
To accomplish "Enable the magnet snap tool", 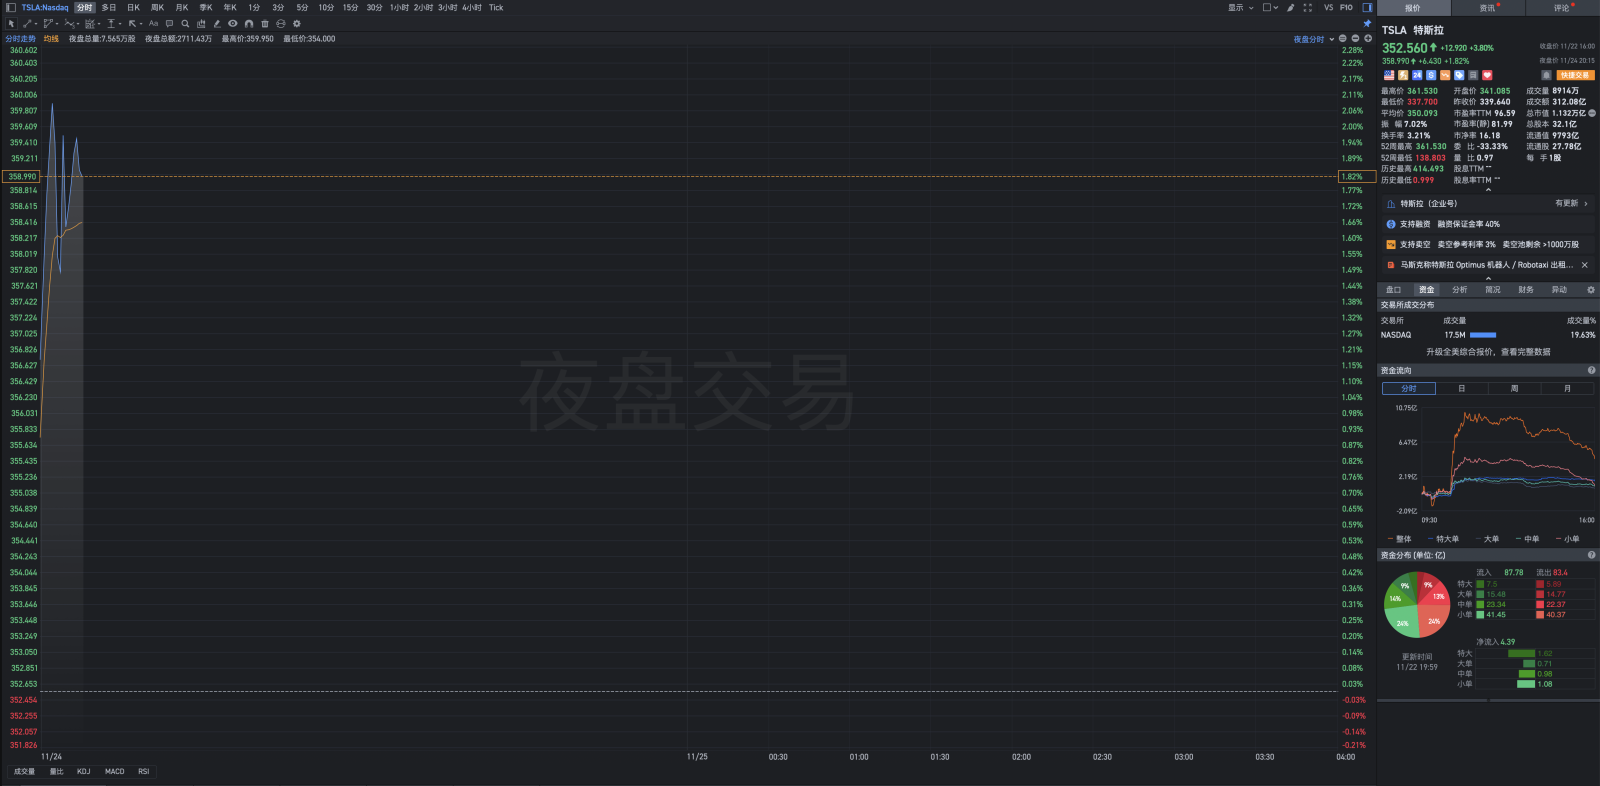I will [x=249, y=23].
